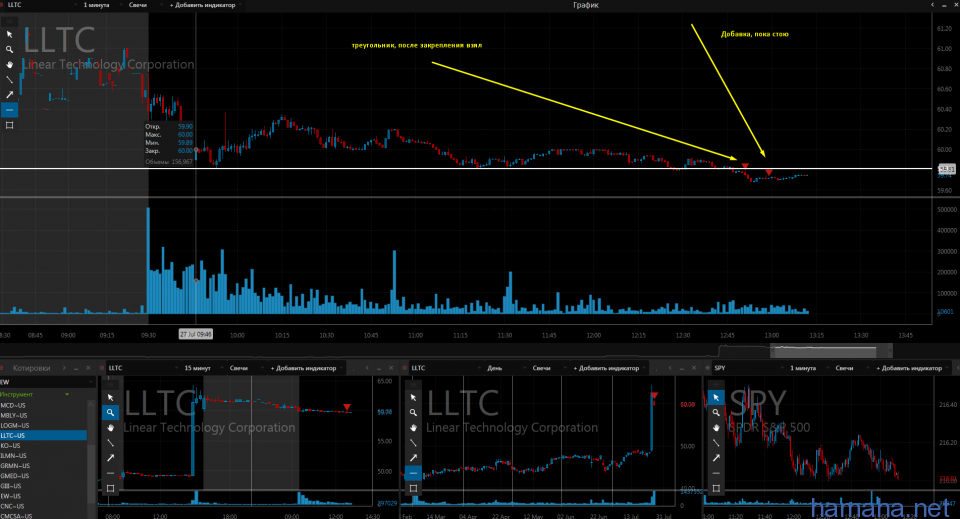Expand the Котировки panel arrow button
This screenshot has height=519, width=960.
64,368
